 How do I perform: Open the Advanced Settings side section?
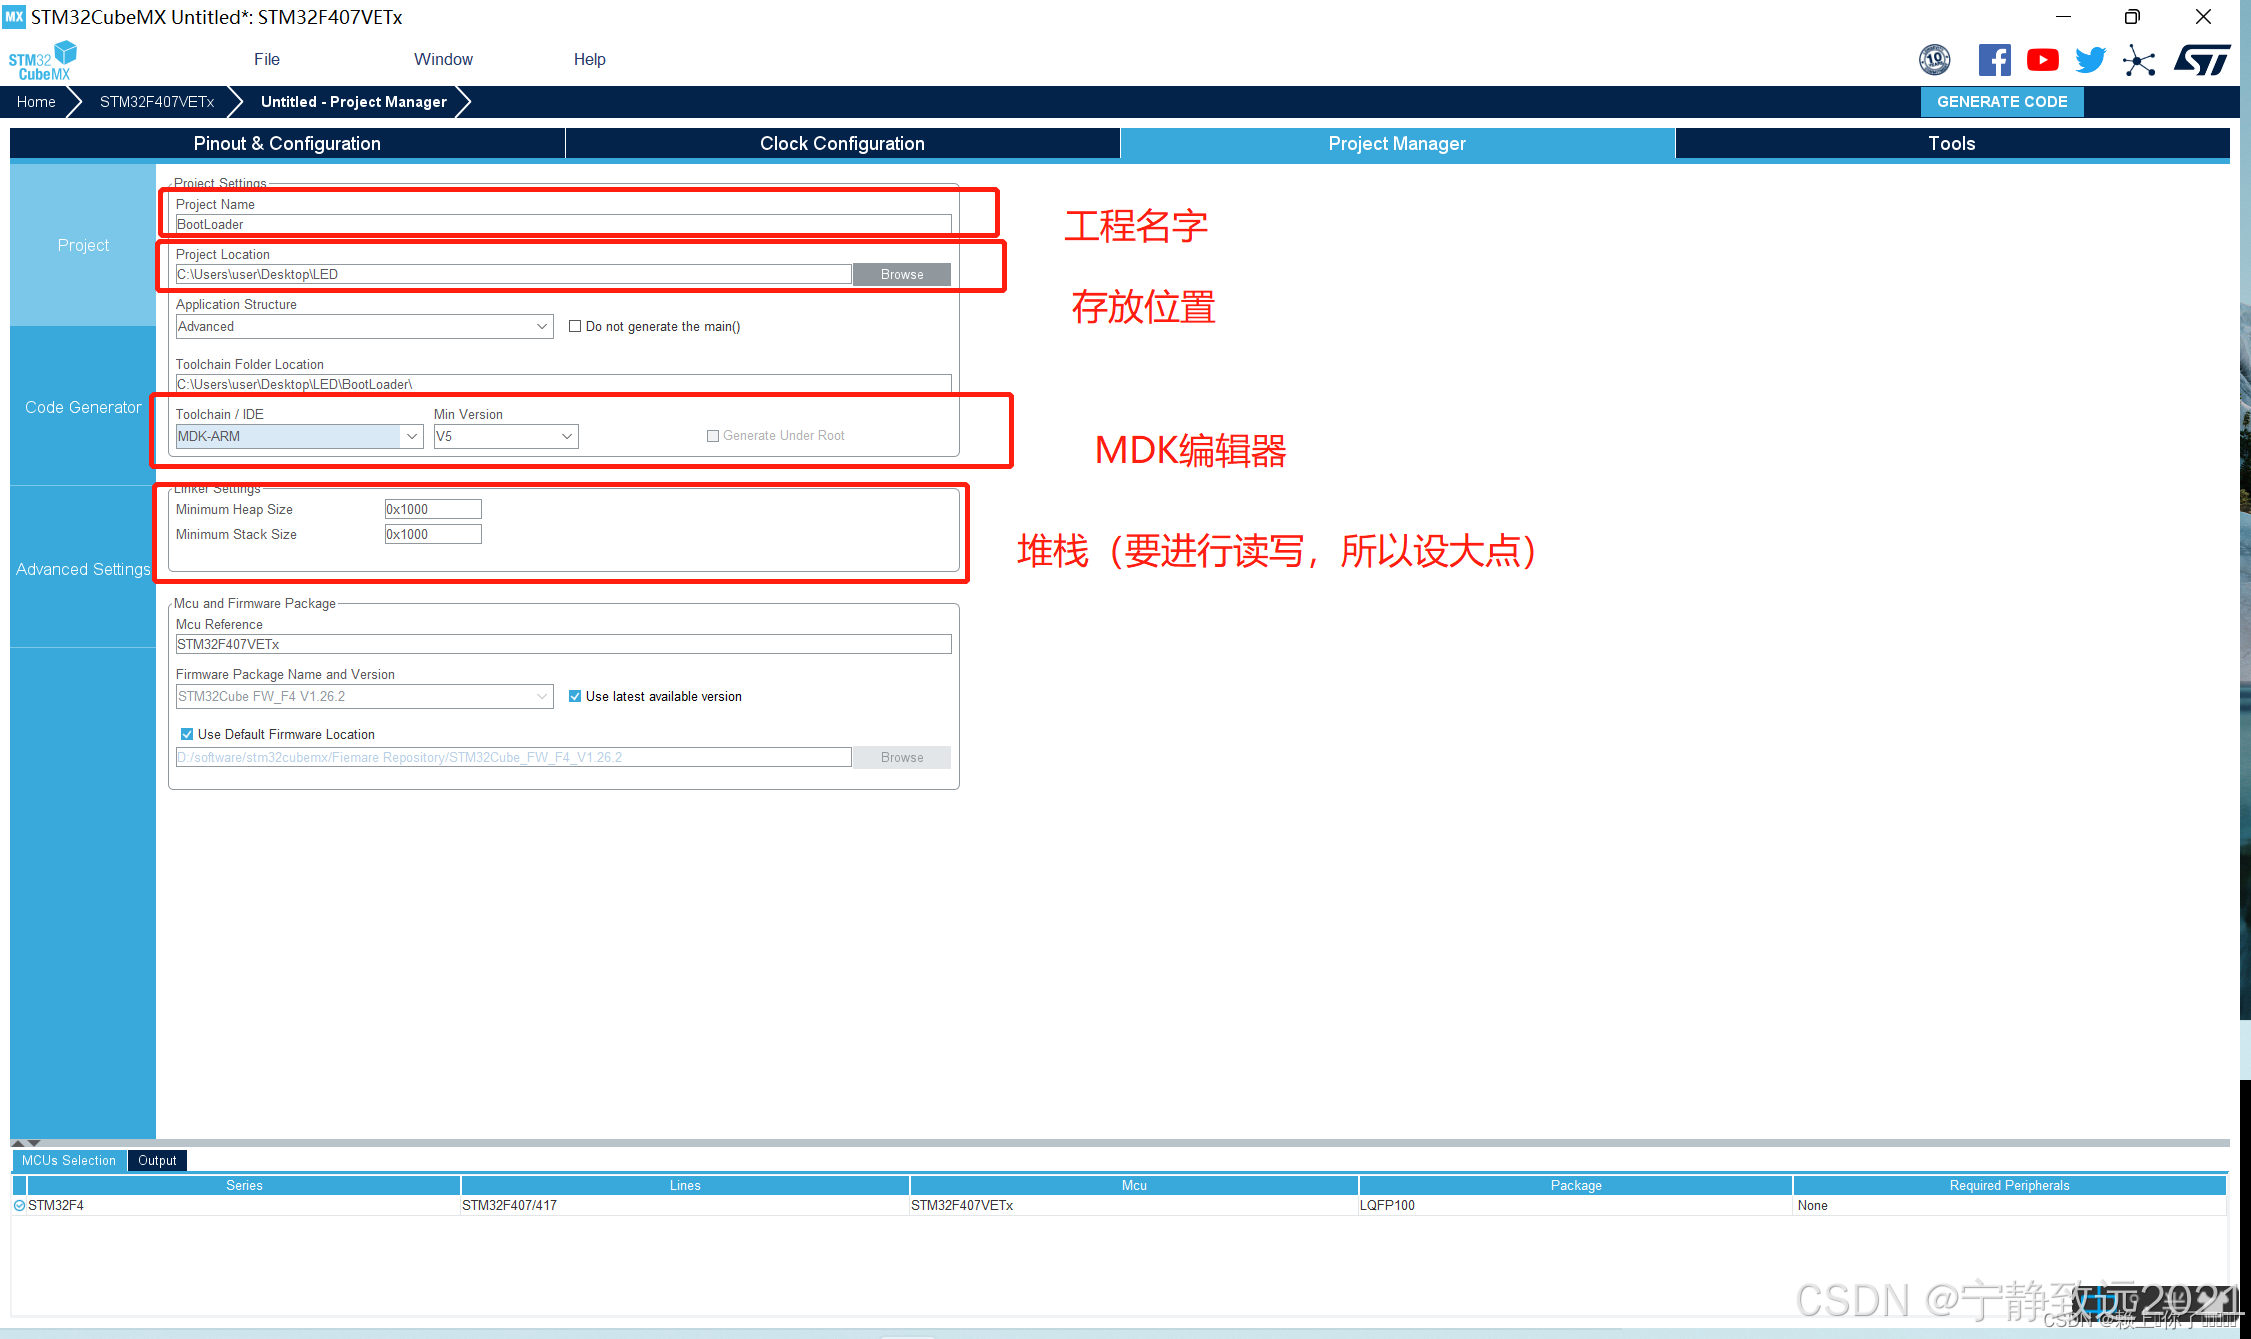click(x=83, y=569)
